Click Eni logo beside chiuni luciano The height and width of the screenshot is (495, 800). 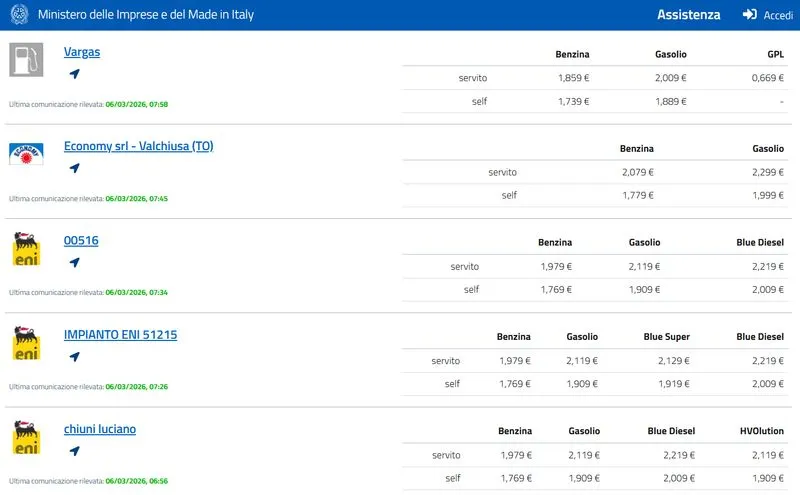point(26,438)
